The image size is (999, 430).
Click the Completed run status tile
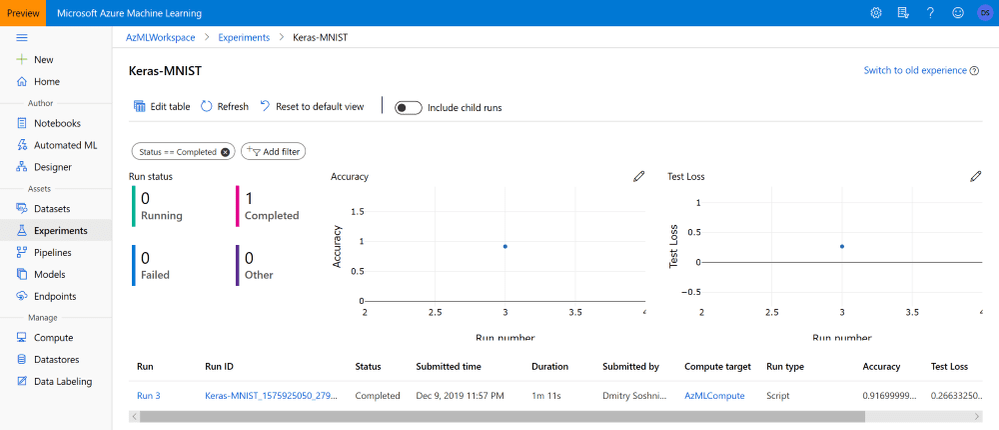tap(268, 206)
